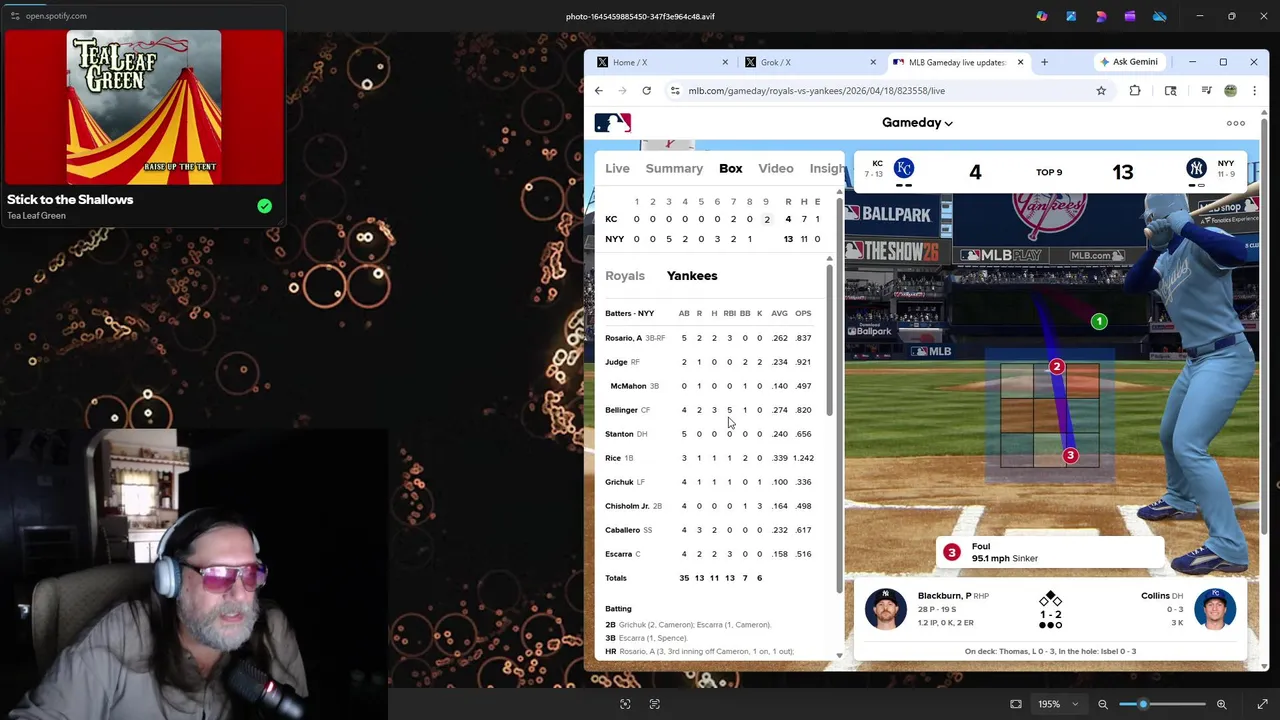
Task: Switch to the Grok / X browser tab
Action: 809,62
